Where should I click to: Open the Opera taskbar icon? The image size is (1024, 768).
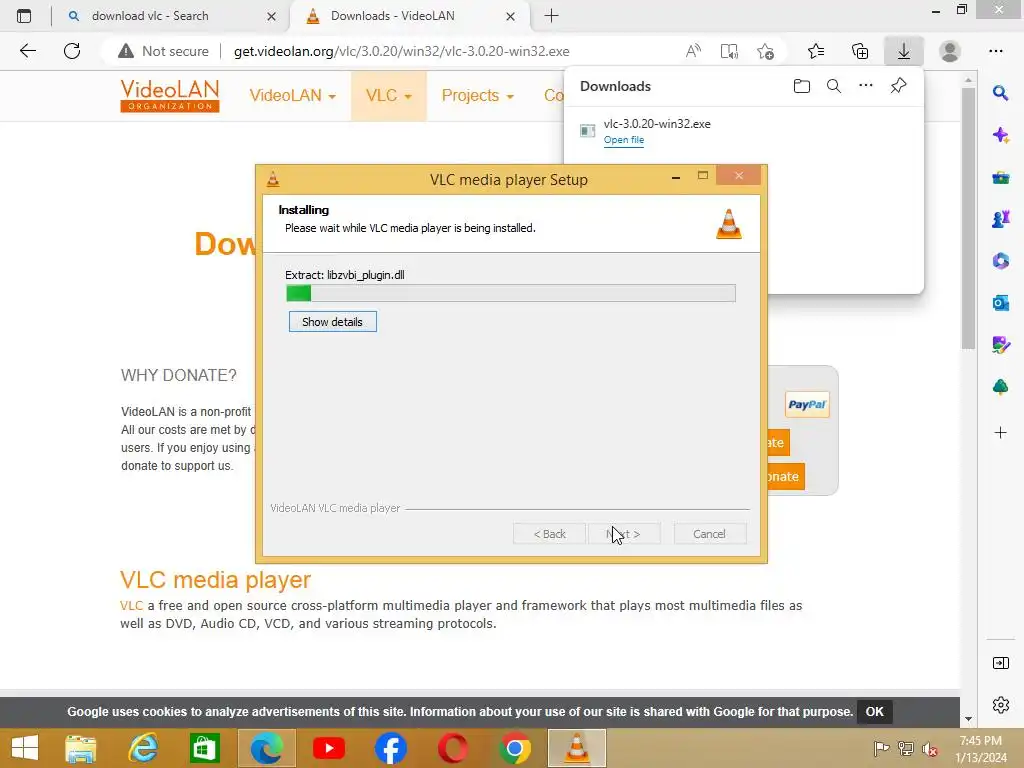point(453,748)
